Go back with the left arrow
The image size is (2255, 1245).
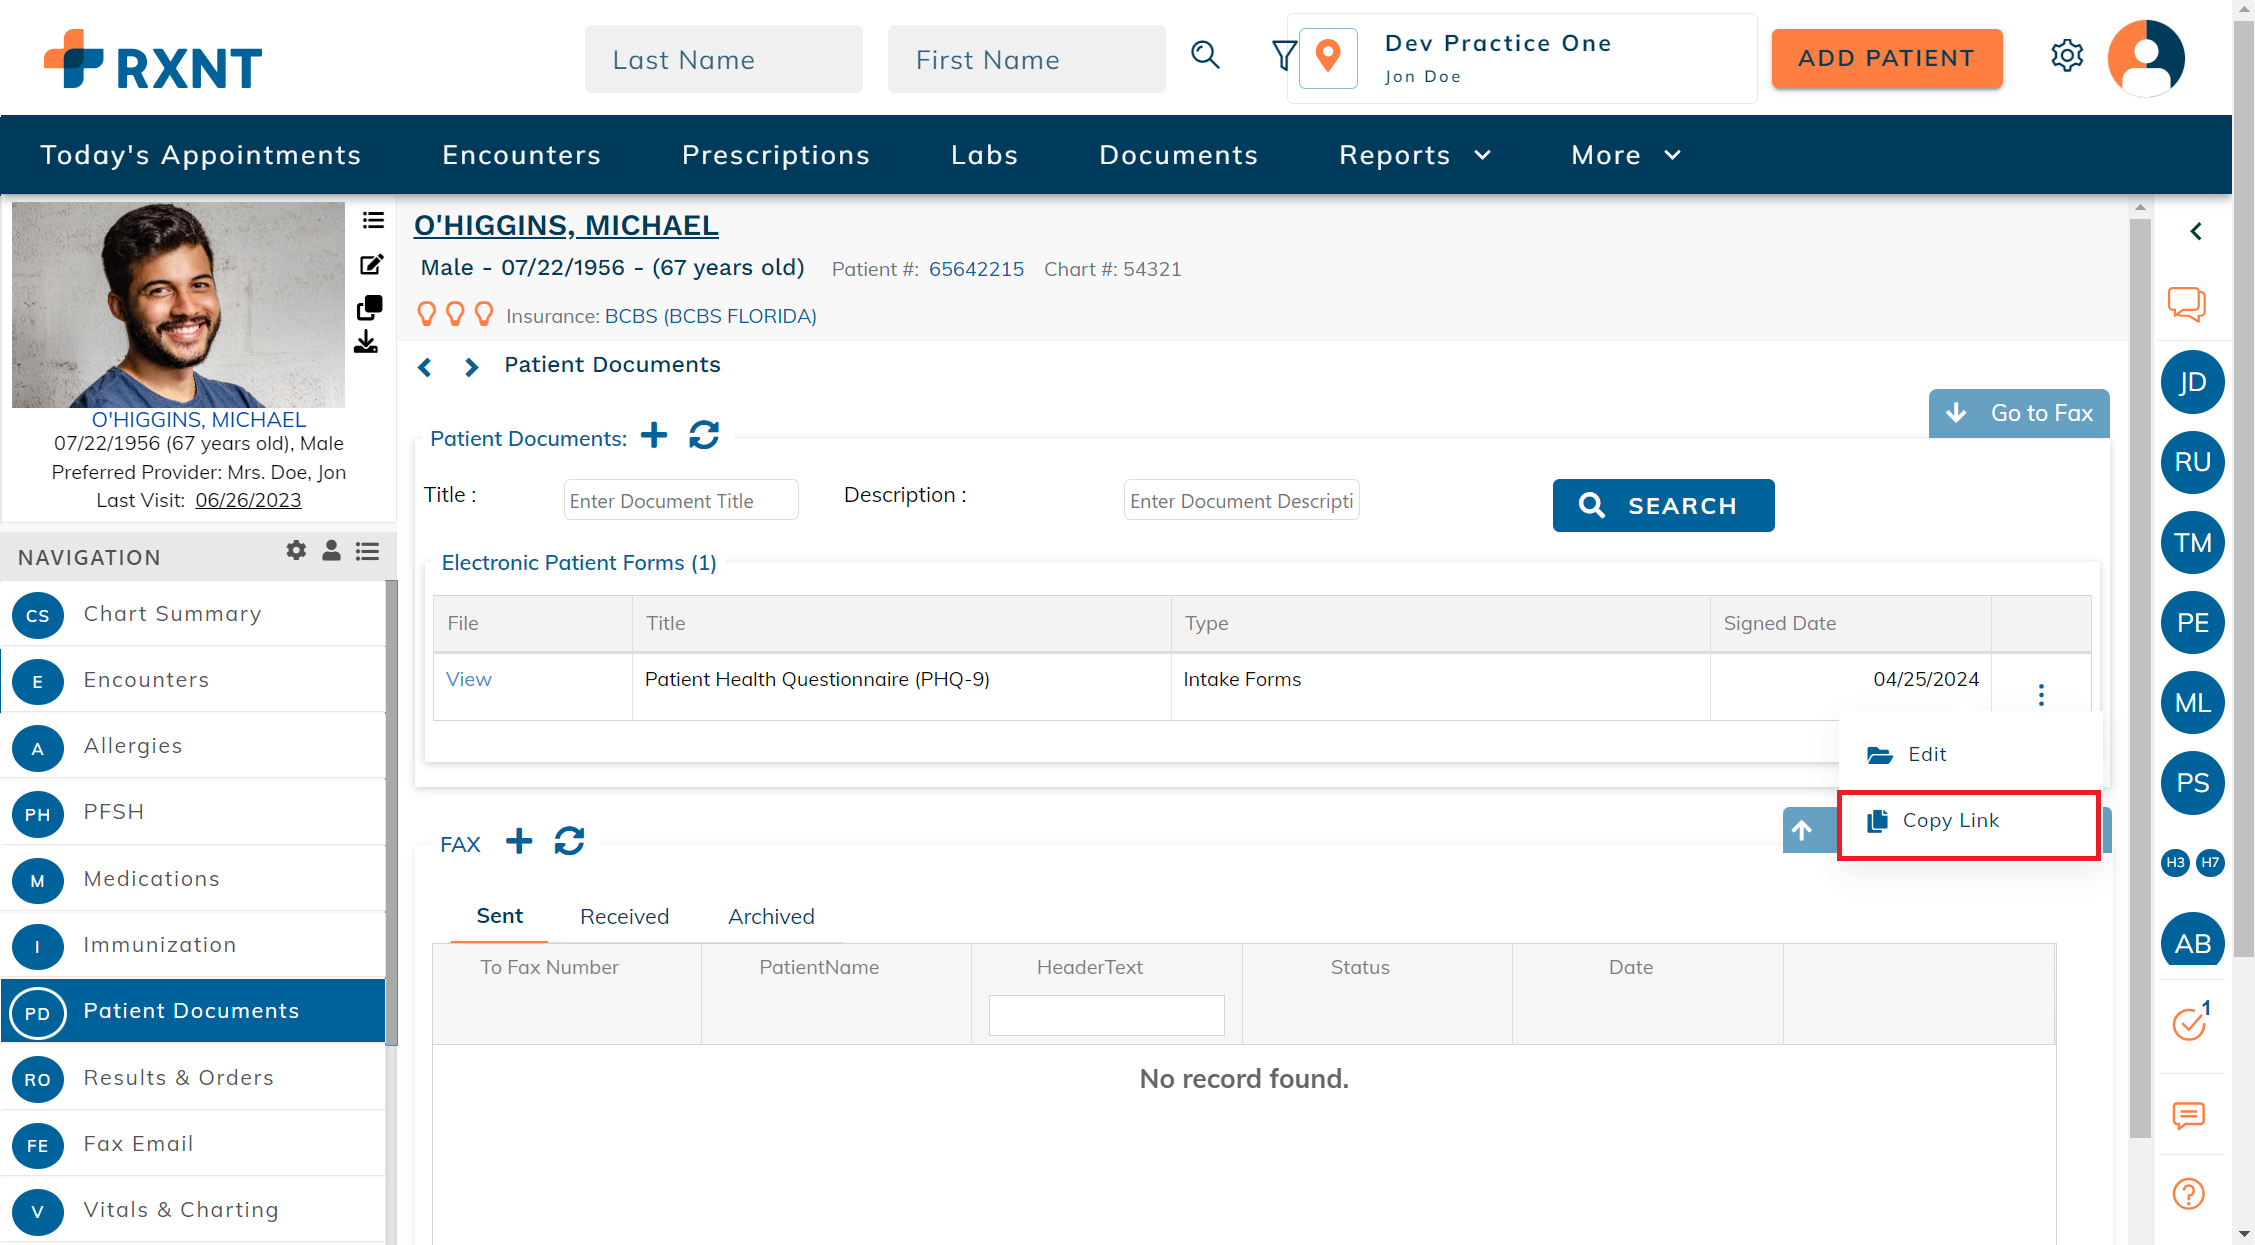pyautogui.click(x=425, y=367)
